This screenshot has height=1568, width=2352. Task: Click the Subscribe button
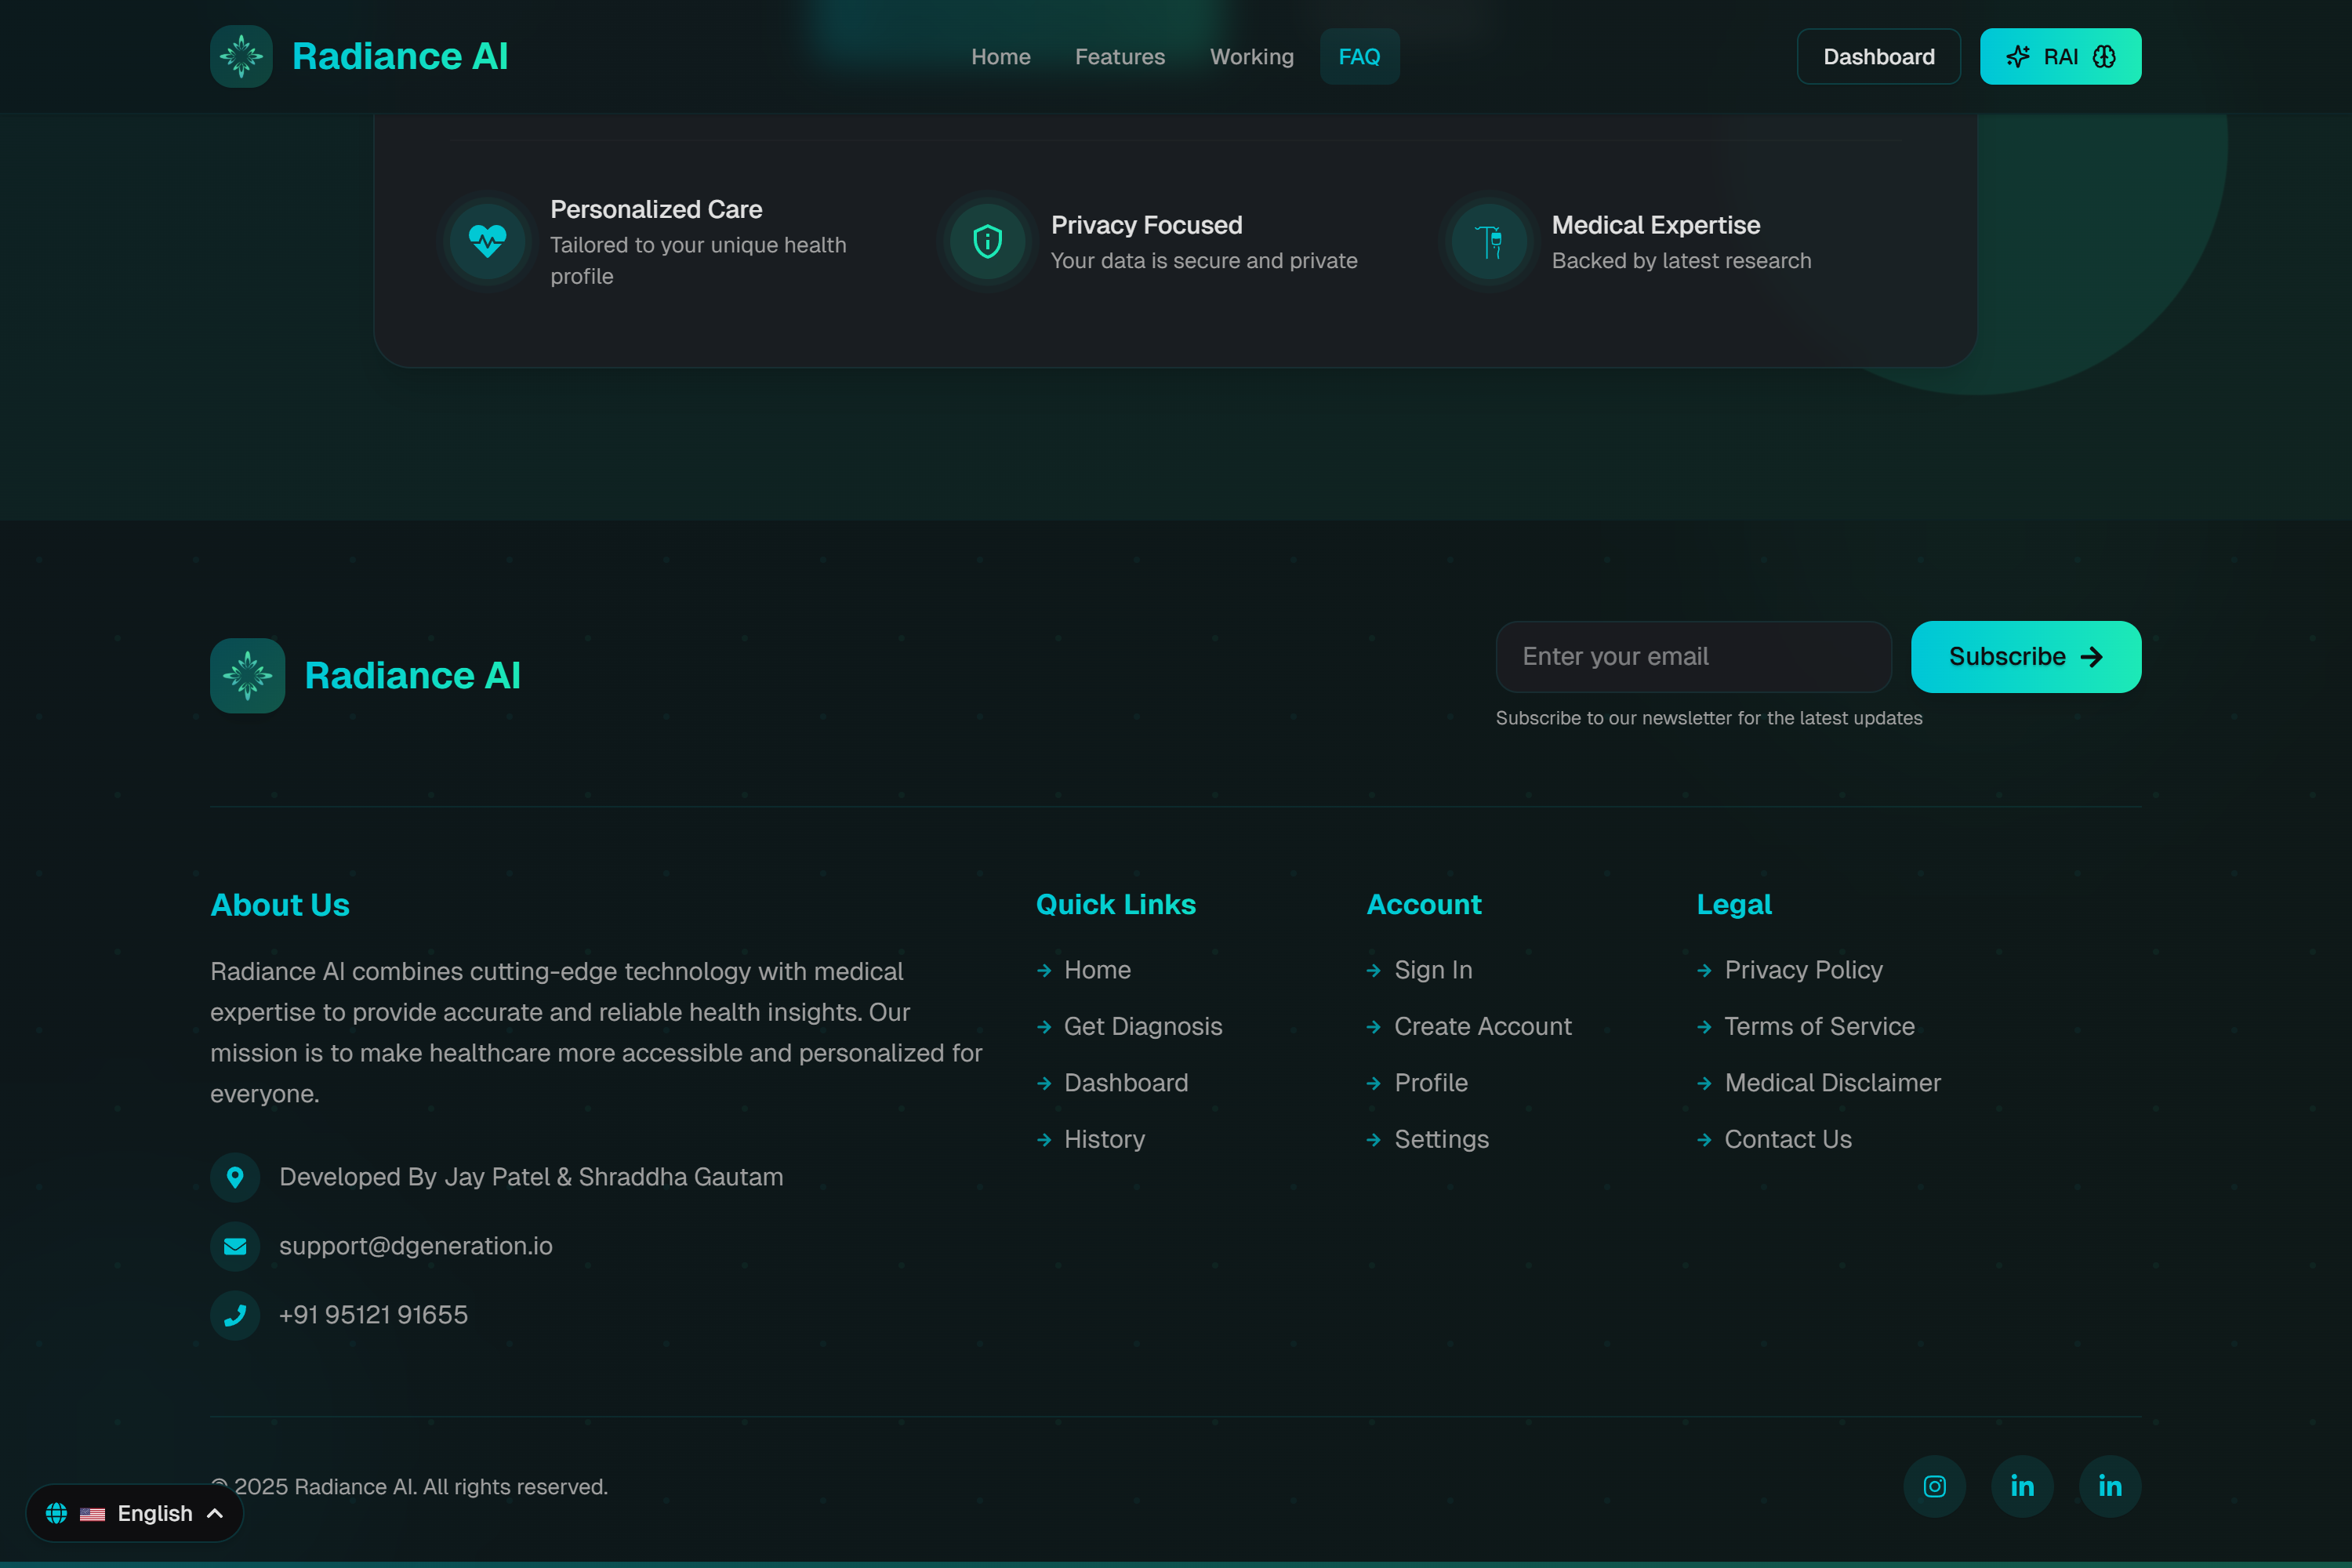[2025, 657]
